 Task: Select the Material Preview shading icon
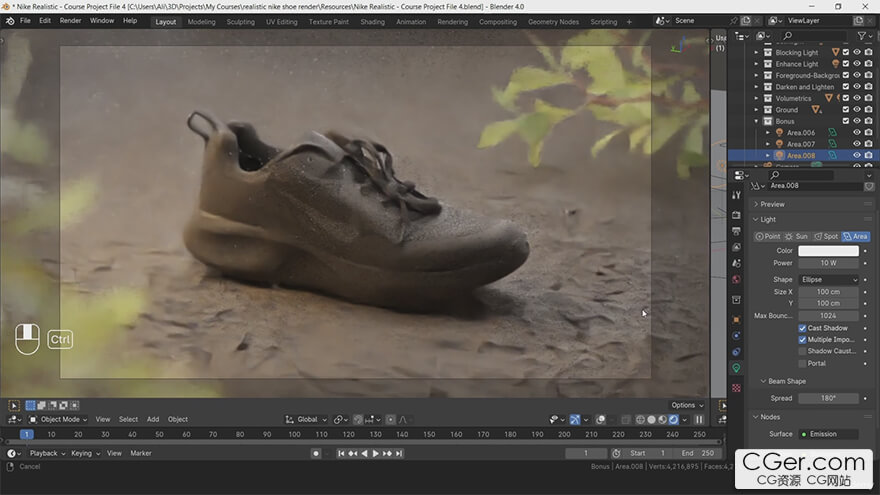(x=662, y=419)
